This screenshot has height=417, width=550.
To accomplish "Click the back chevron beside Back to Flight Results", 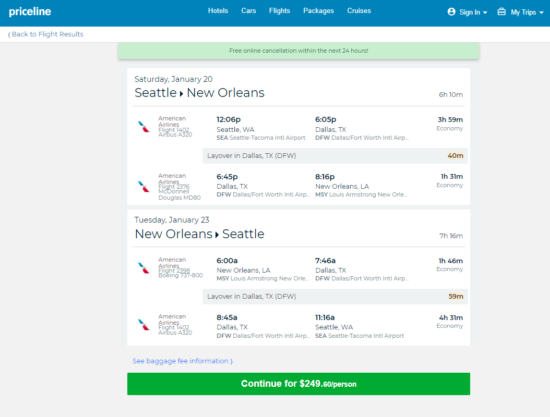I will click(9, 34).
